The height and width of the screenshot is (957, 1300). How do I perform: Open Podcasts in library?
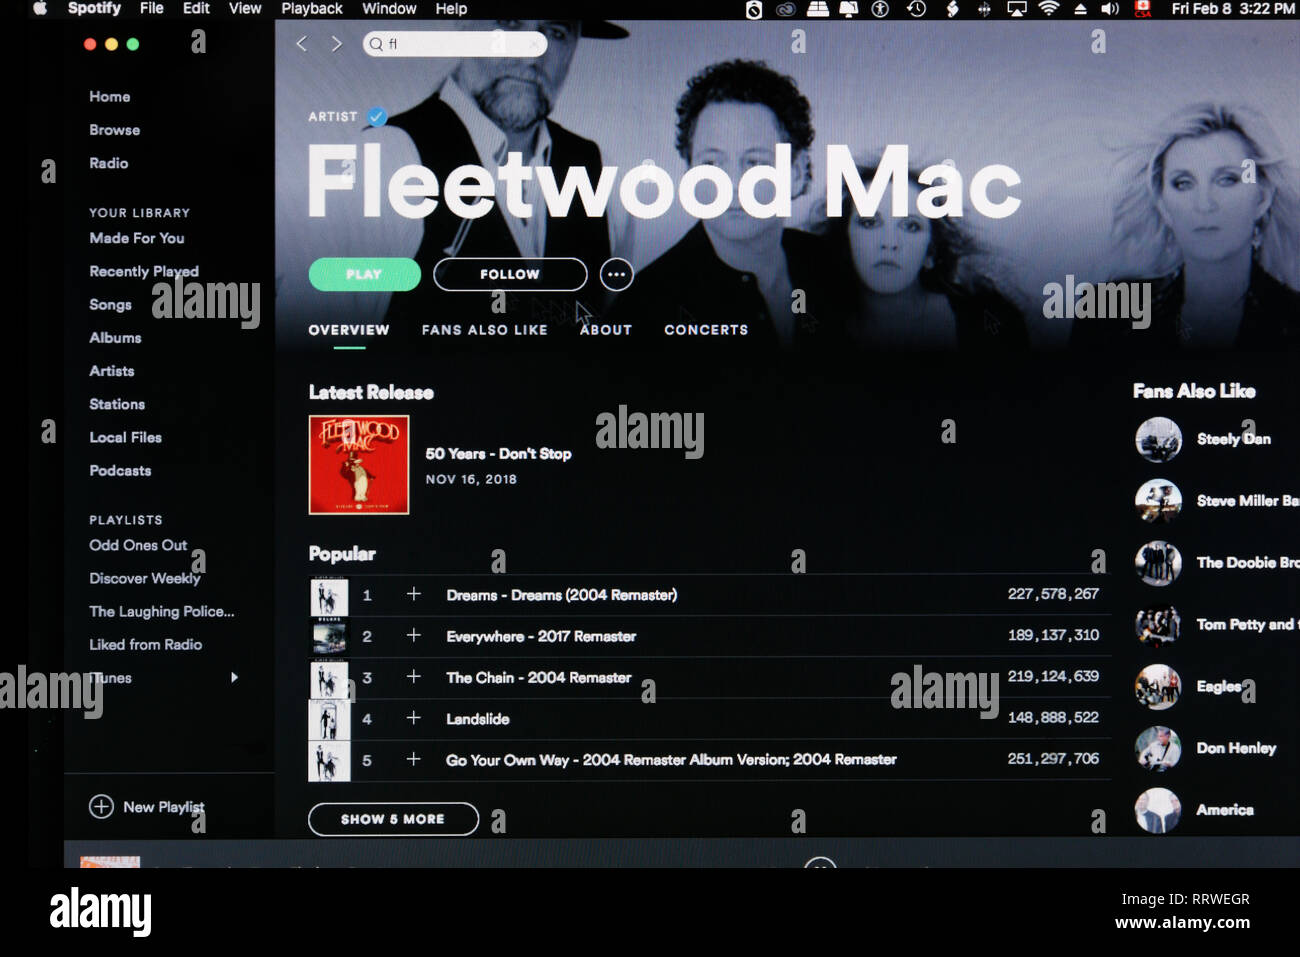(121, 470)
